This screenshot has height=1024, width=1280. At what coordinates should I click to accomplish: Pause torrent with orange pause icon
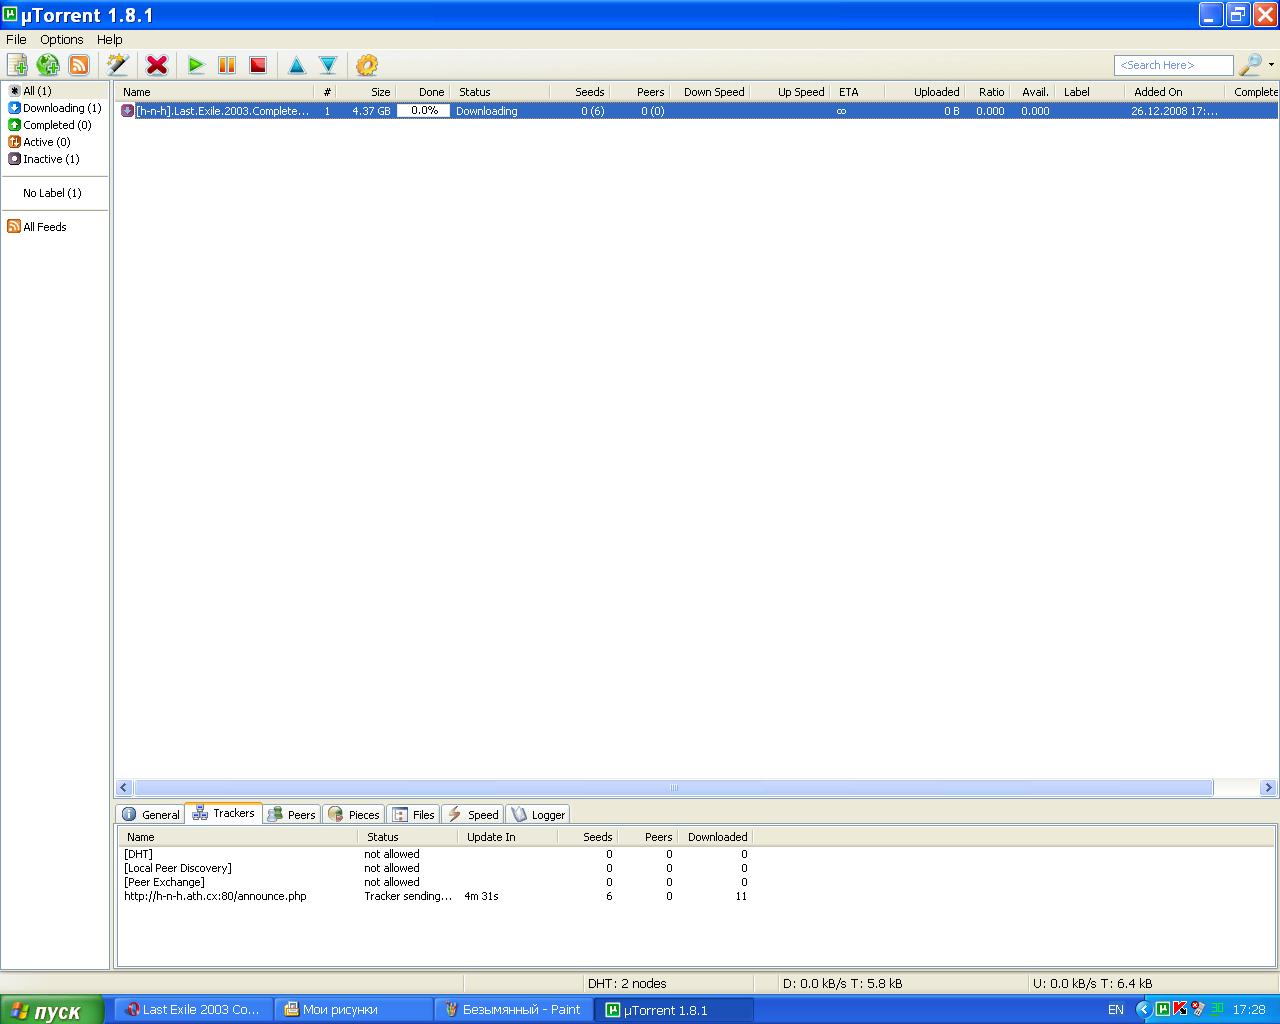pyautogui.click(x=227, y=65)
